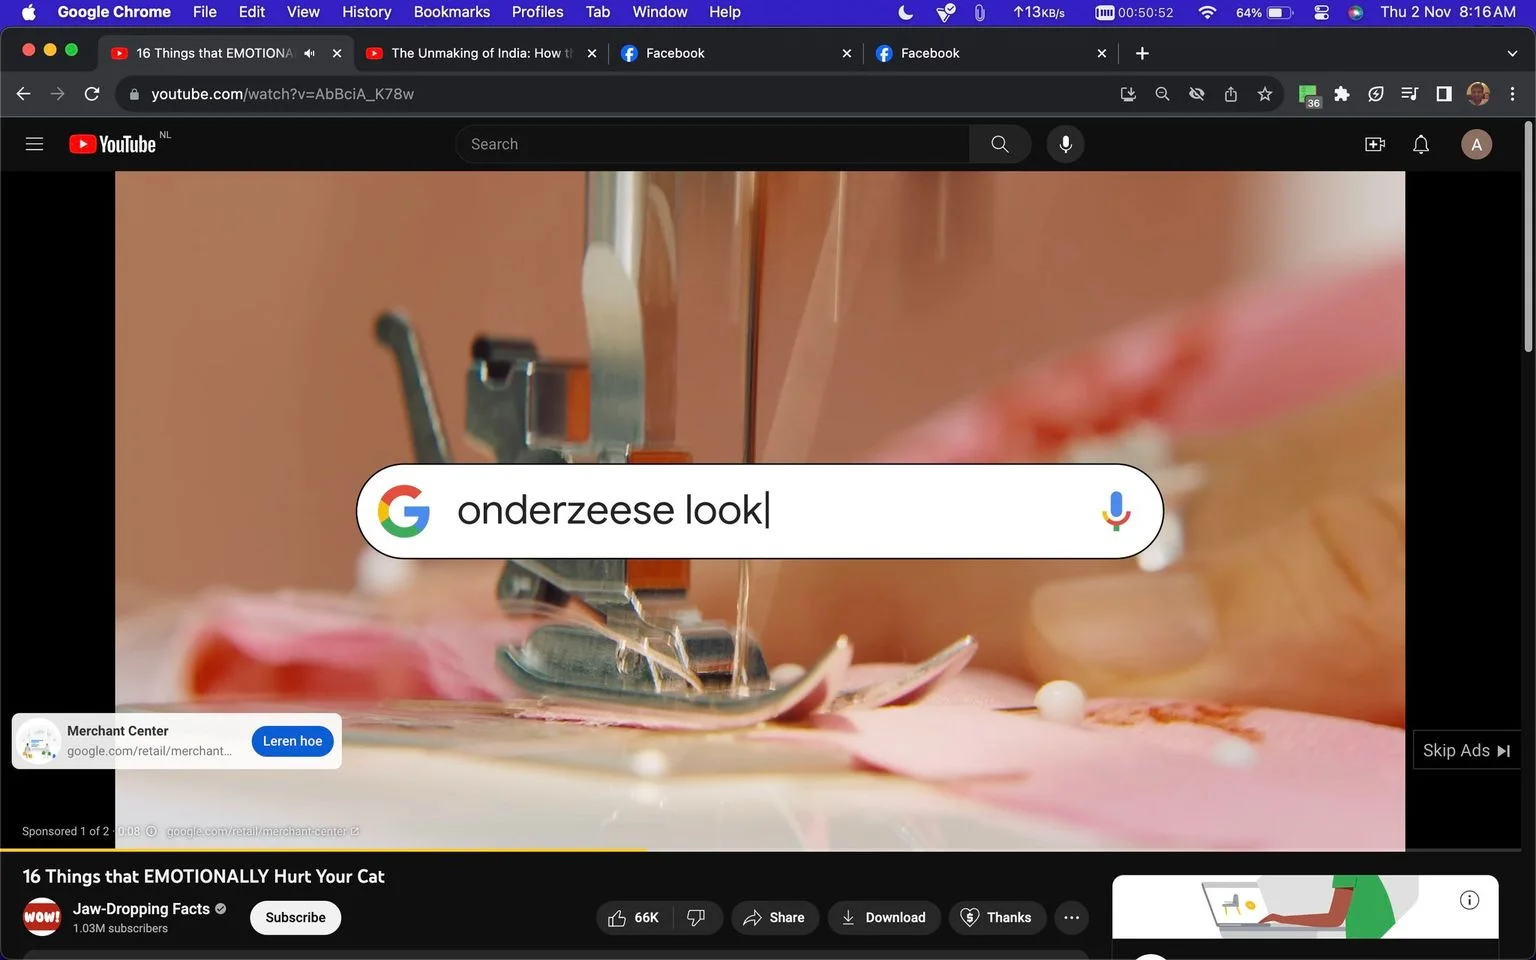The height and width of the screenshot is (960, 1536).
Task: Close 'The Unmaking of India' tab
Action: [592, 53]
